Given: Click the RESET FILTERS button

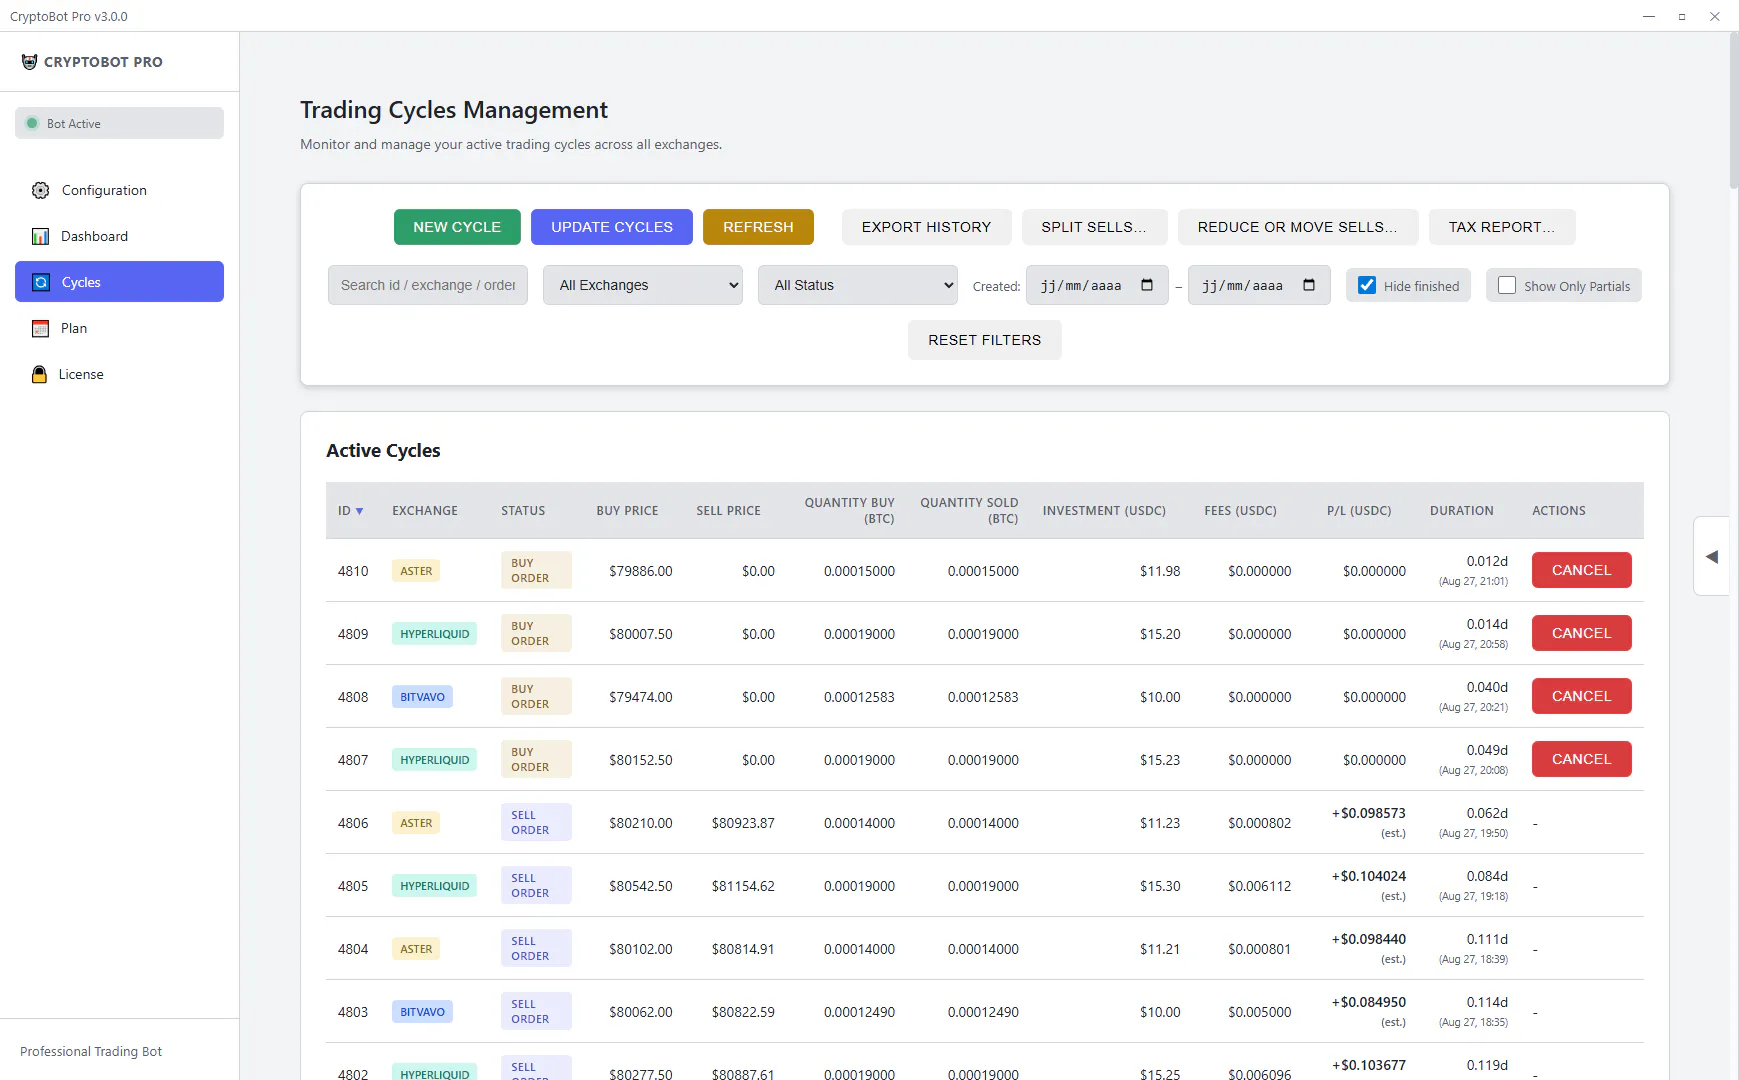Looking at the screenshot, I should point(985,340).
